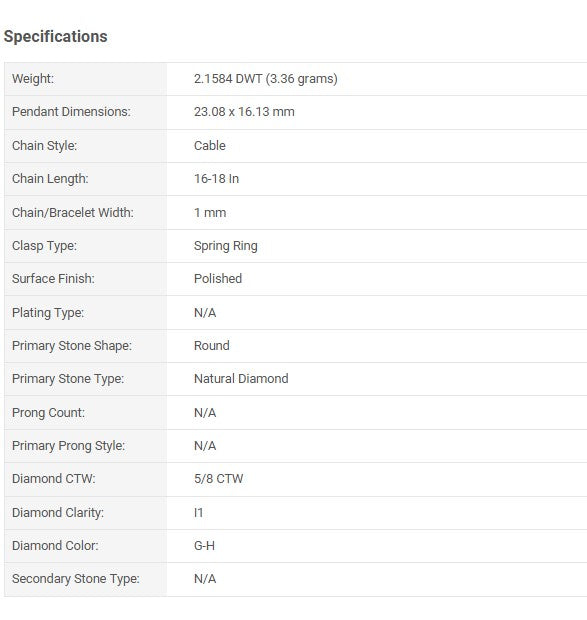Click the Chain Style value Cable
The height and width of the screenshot is (620, 587).
210,146
